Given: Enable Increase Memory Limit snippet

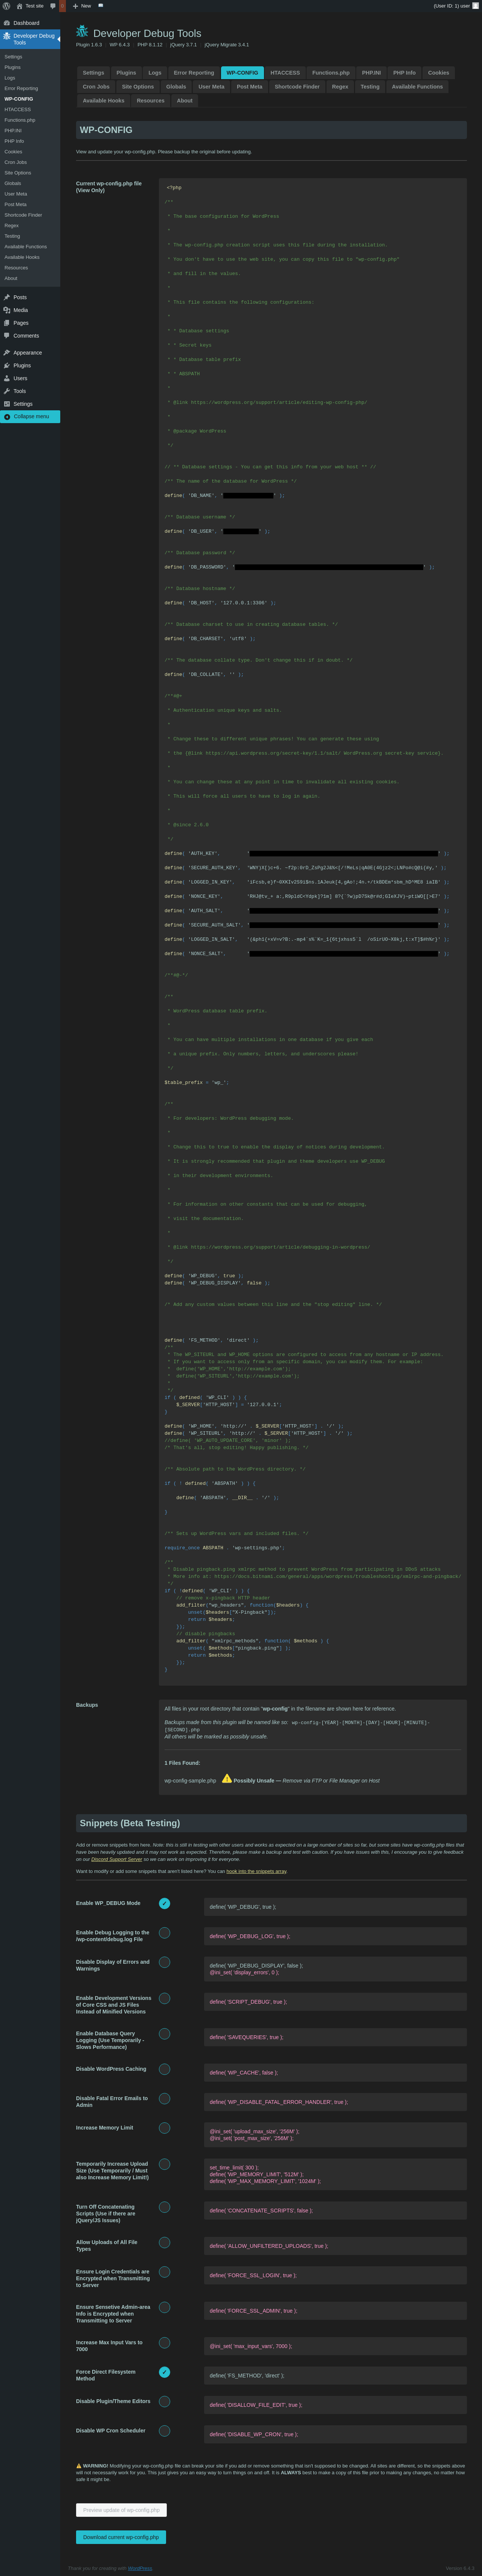Looking at the screenshot, I should pyautogui.click(x=164, y=2128).
